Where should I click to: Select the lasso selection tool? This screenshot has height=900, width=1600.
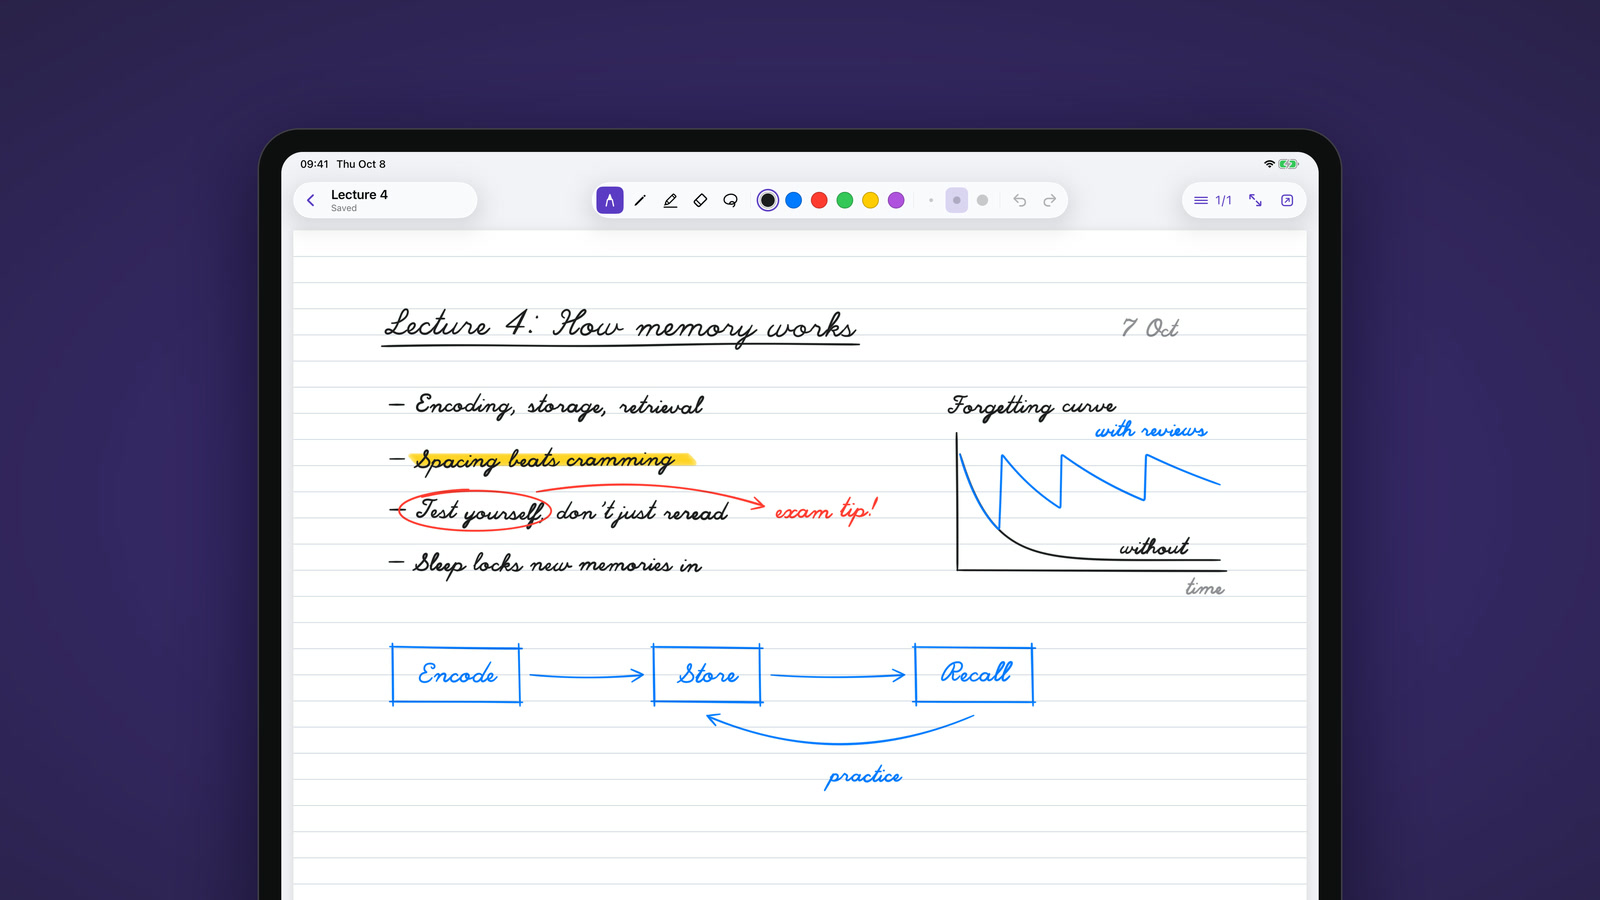click(730, 200)
